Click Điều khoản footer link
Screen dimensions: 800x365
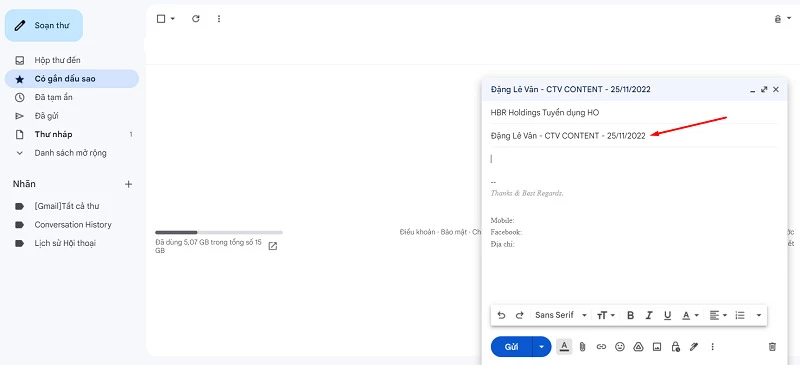coord(417,232)
